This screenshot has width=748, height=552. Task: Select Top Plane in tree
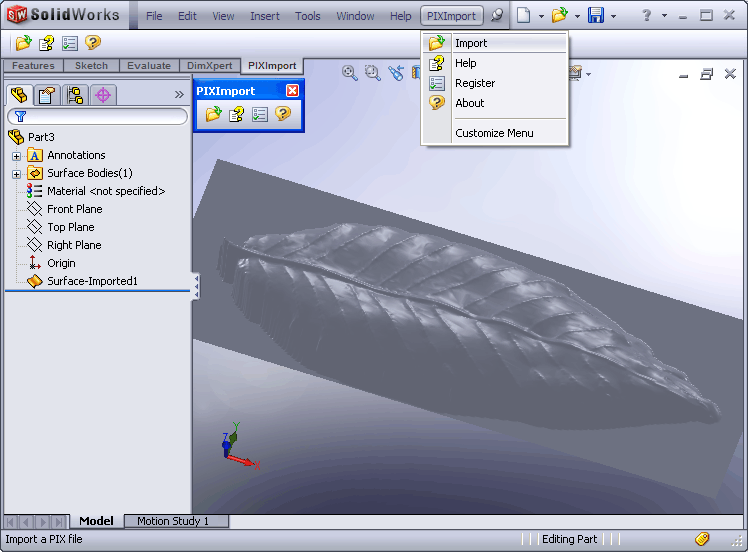pyautogui.click(x=70, y=227)
